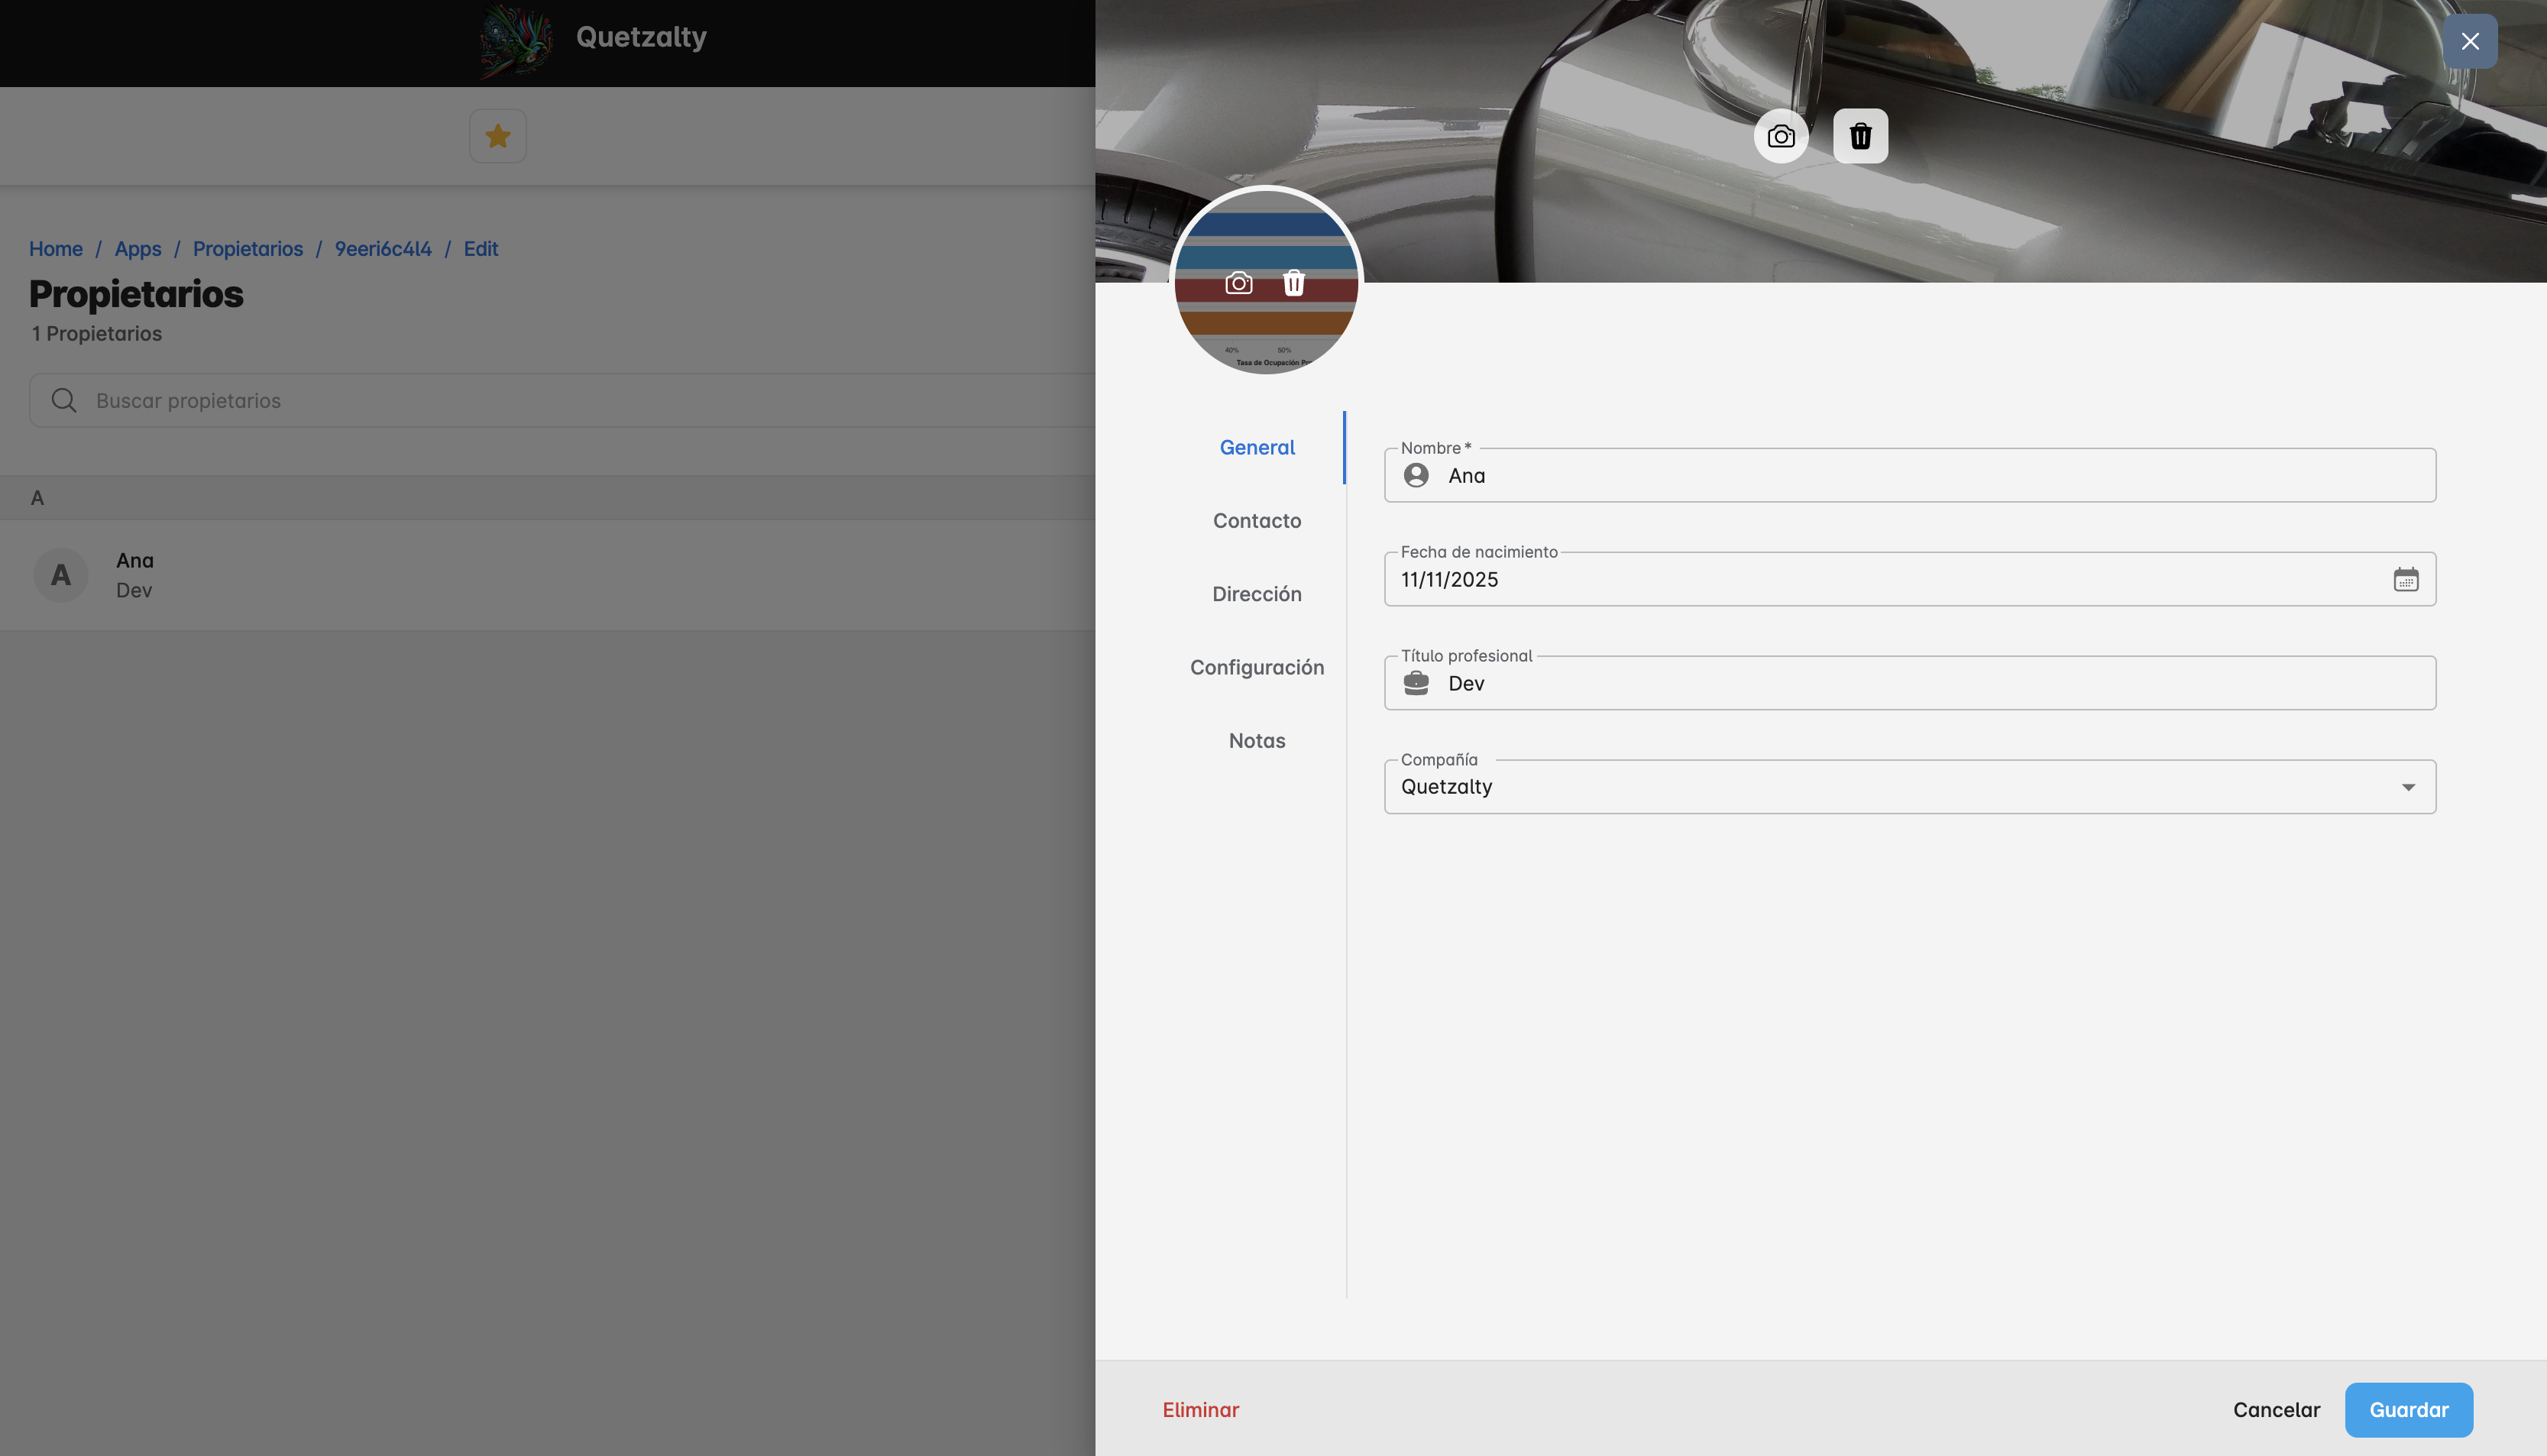
Task: Open calendar picker for Fecha de nacimiento
Action: [2405, 579]
